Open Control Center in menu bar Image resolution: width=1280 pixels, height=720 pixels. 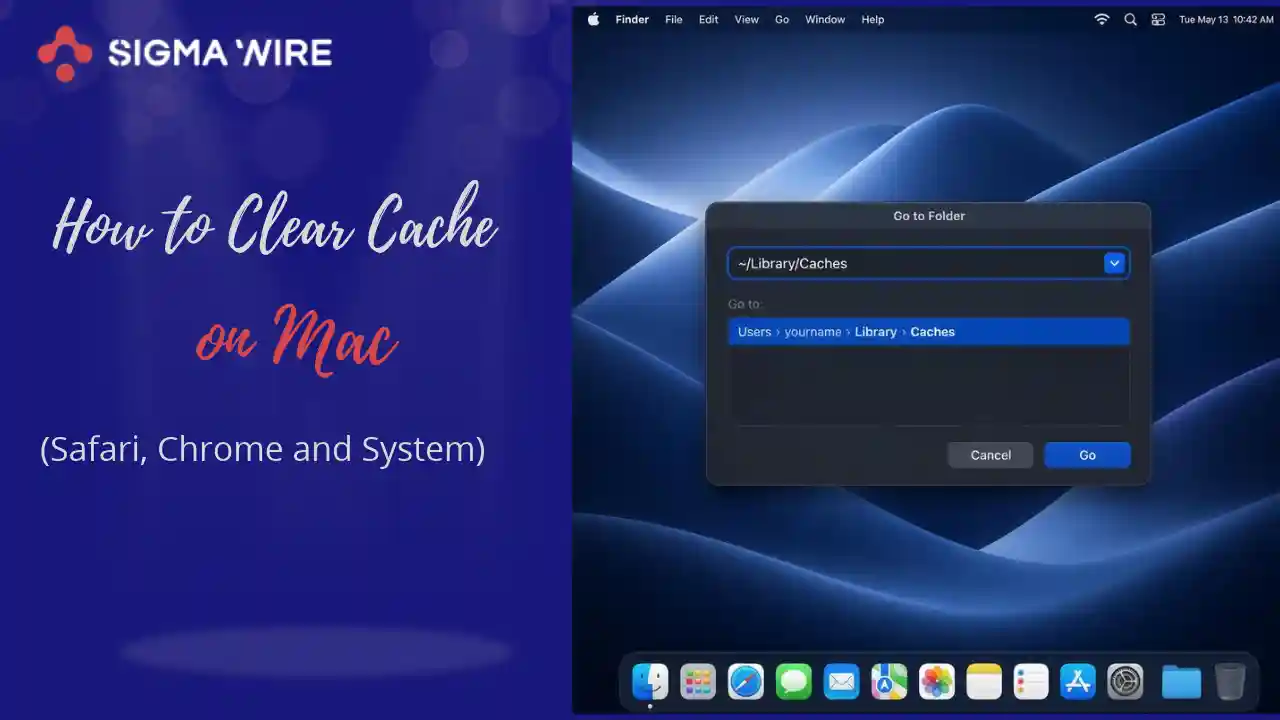pyautogui.click(x=1158, y=19)
